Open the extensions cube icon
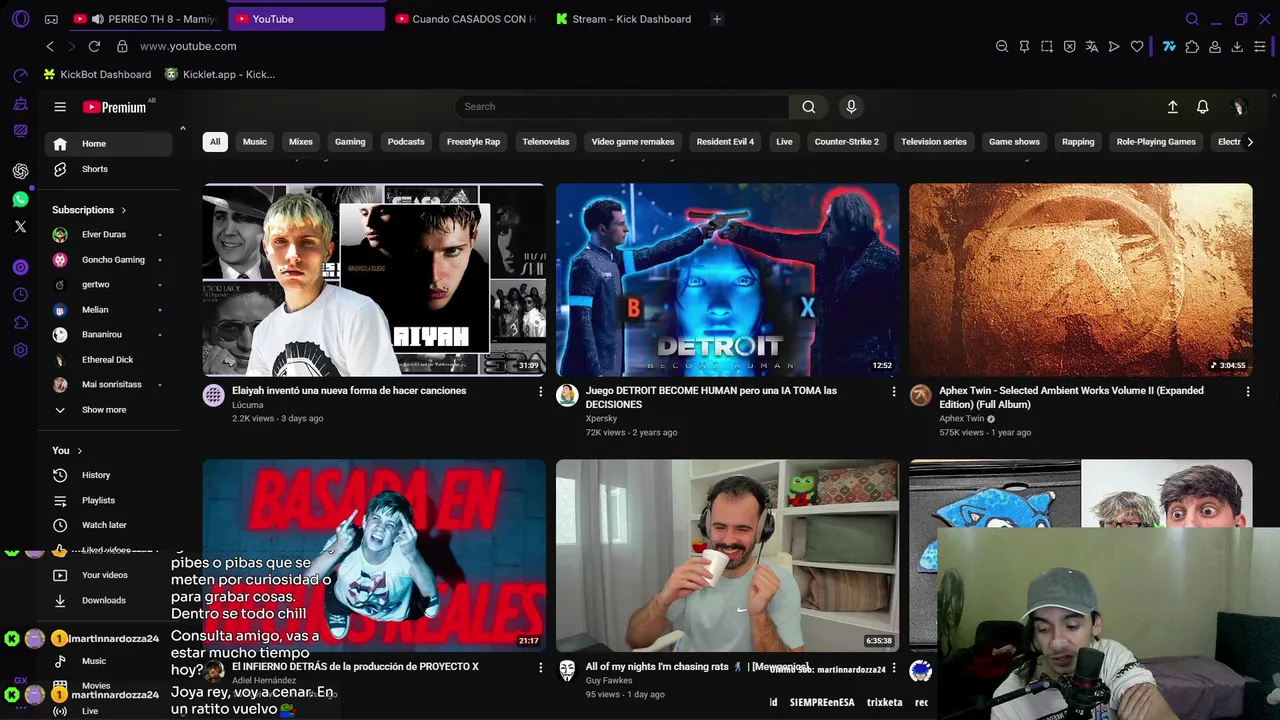The image size is (1280, 720). (x=1192, y=46)
